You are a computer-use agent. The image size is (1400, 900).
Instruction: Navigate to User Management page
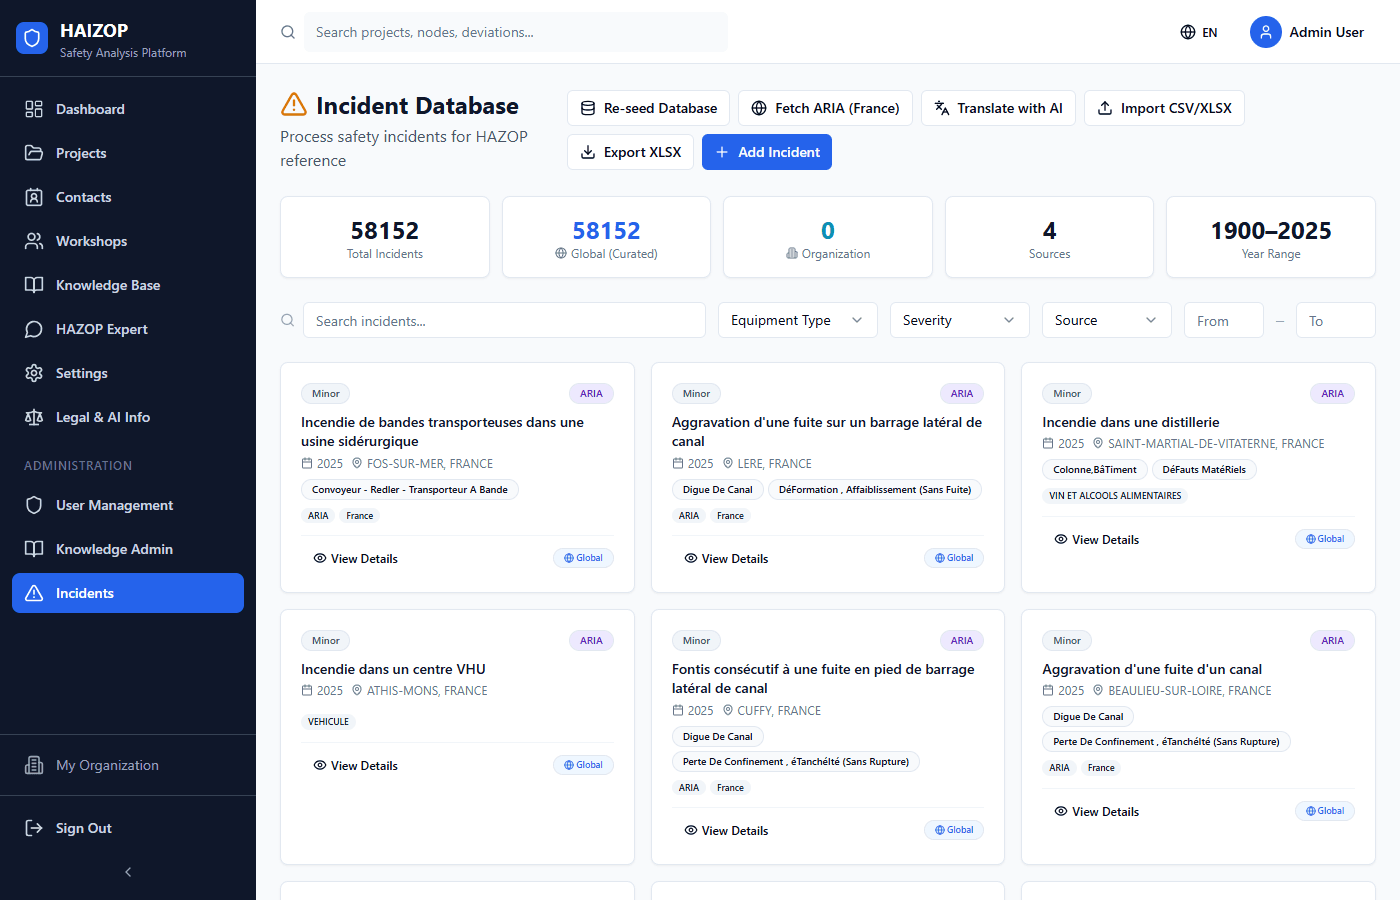114,505
